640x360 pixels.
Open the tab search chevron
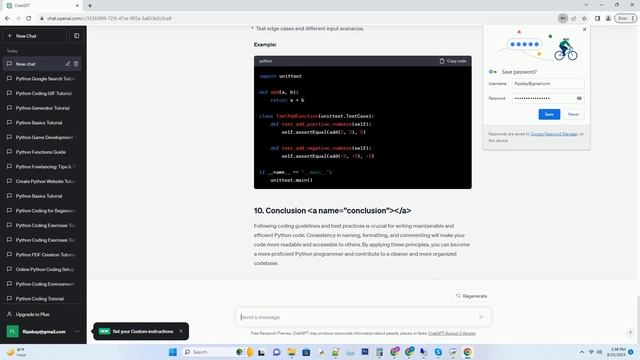pyautogui.click(x=586, y=5)
